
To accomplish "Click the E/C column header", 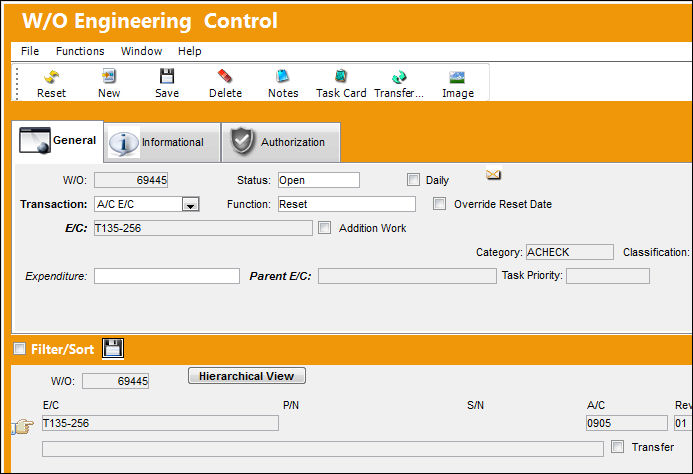I will [x=51, y=405].
